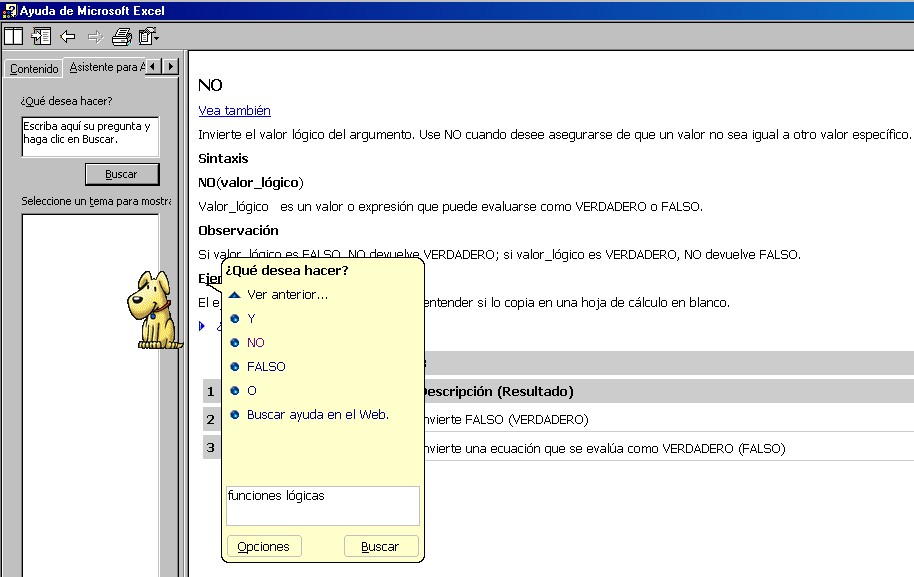Click the Office Assistant dog character
914x577 pixels.
coord(153,309)
